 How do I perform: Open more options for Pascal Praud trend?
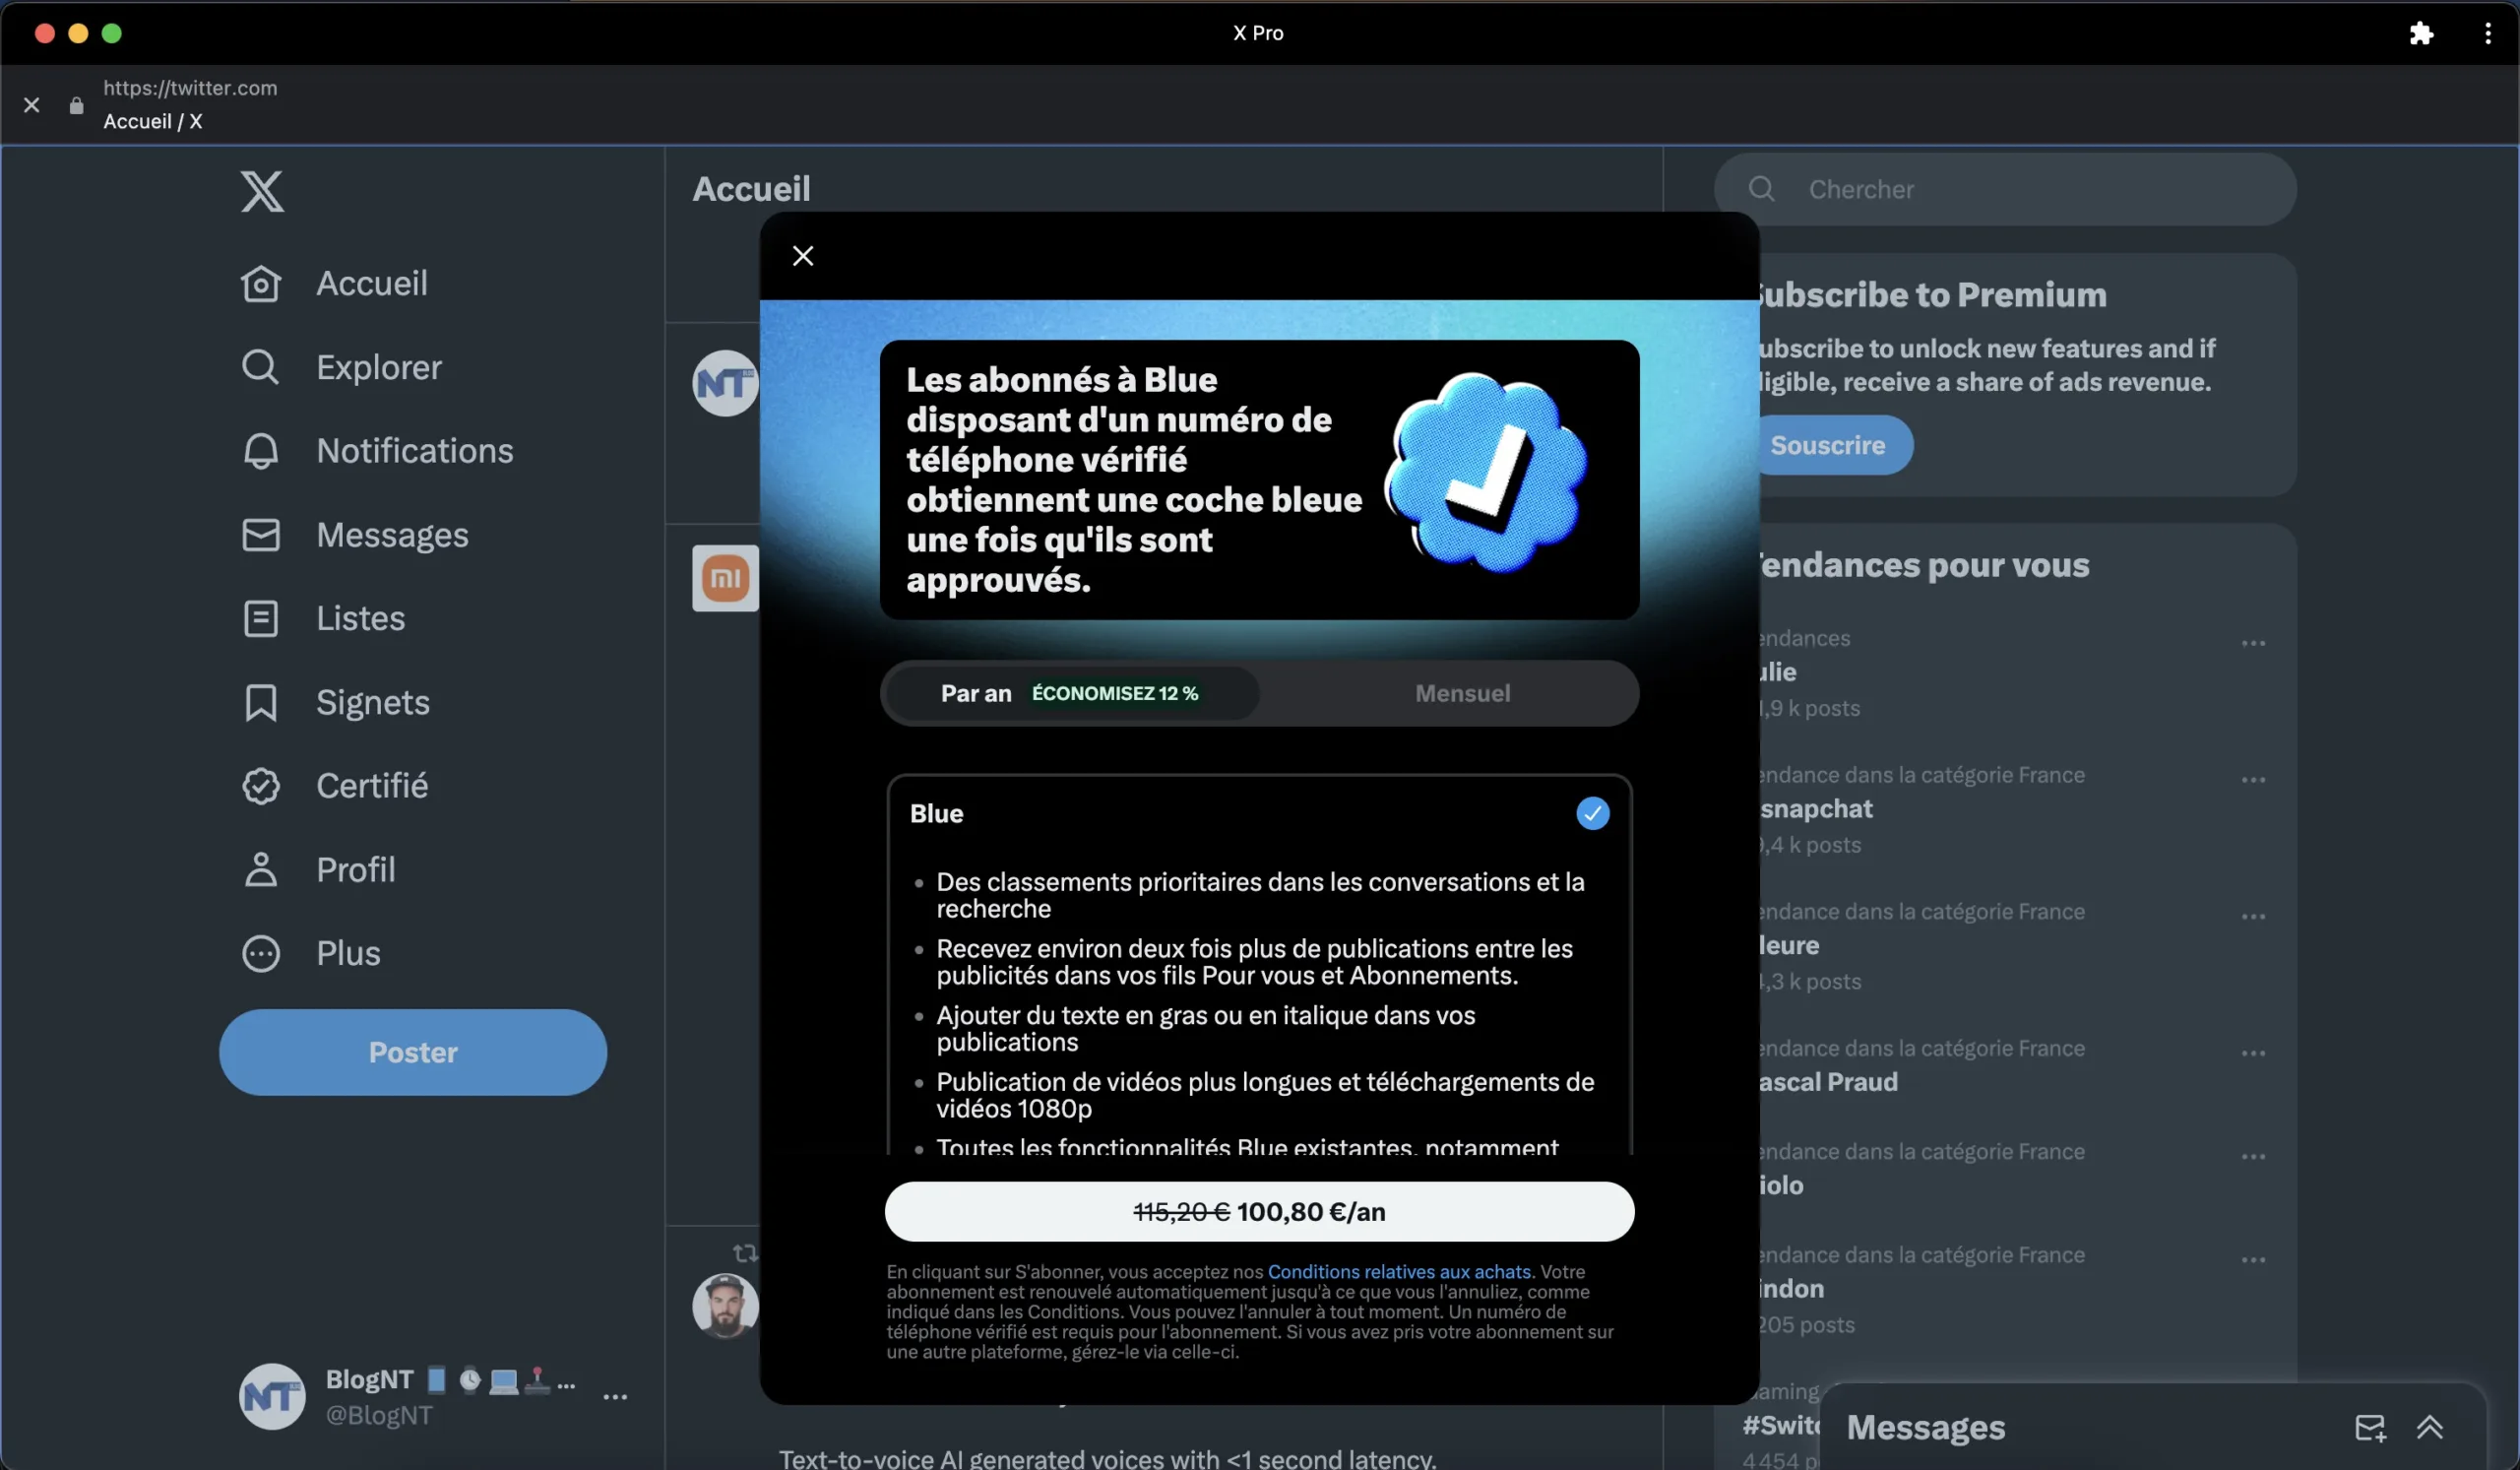coord(2253,1053)
